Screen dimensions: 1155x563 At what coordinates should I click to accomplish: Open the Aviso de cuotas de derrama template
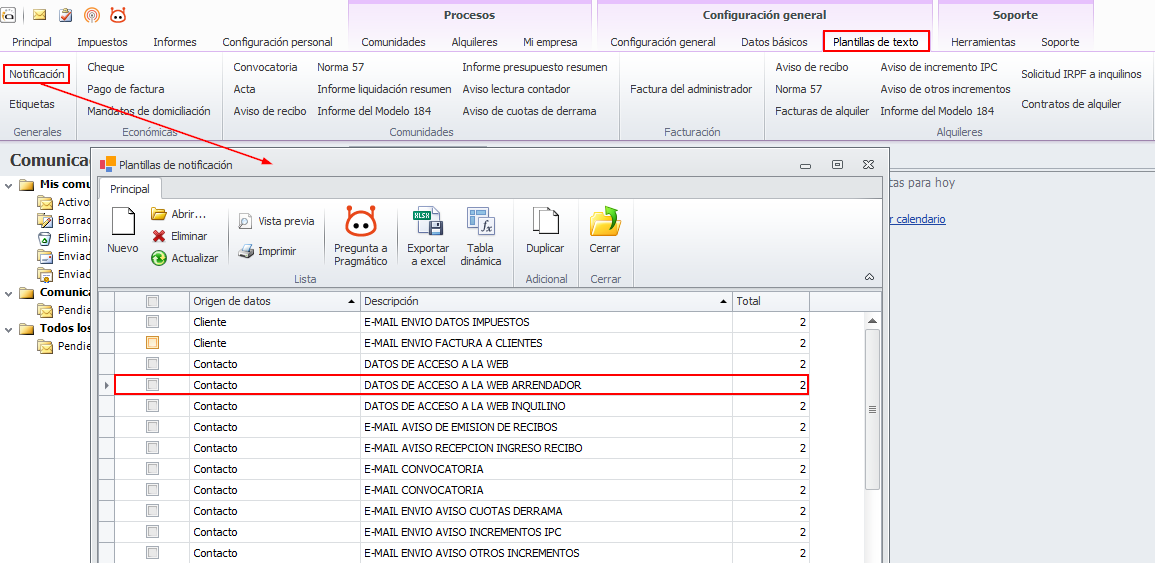click(x=529, y=111)
